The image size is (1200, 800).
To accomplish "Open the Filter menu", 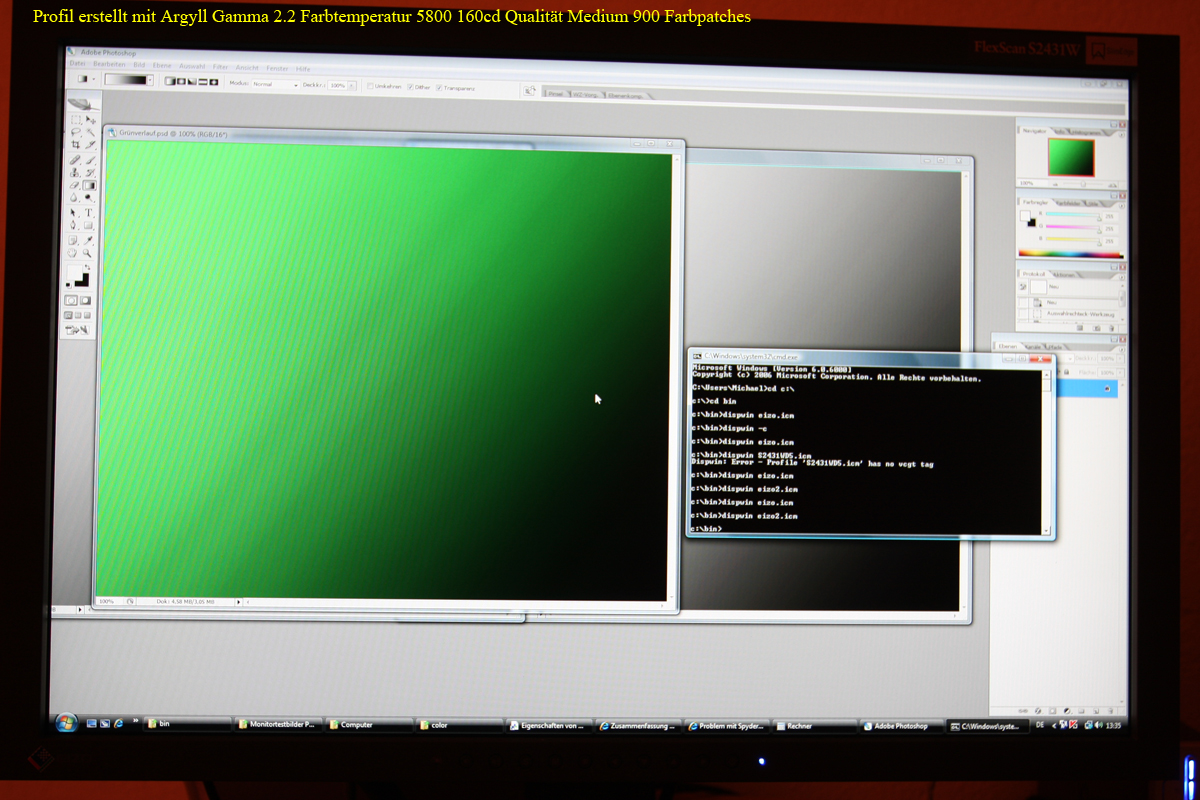I will coord(220,66).
